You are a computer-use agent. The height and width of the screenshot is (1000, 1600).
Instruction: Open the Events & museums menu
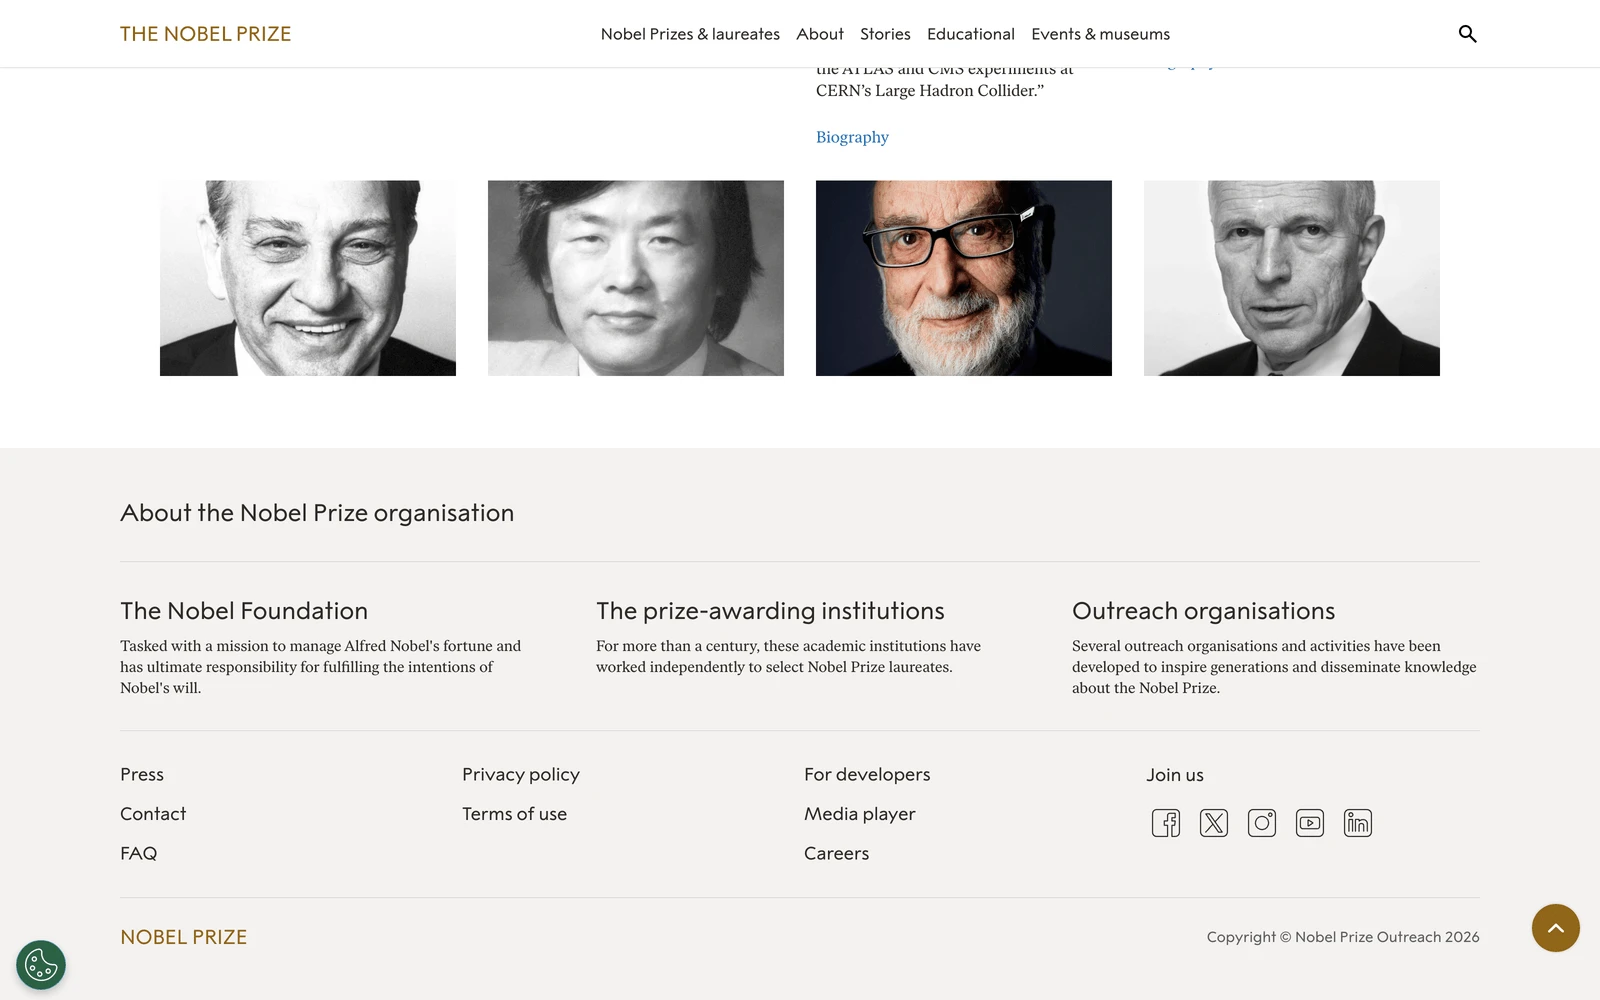pyautogui.click(x=1100, y=34)
